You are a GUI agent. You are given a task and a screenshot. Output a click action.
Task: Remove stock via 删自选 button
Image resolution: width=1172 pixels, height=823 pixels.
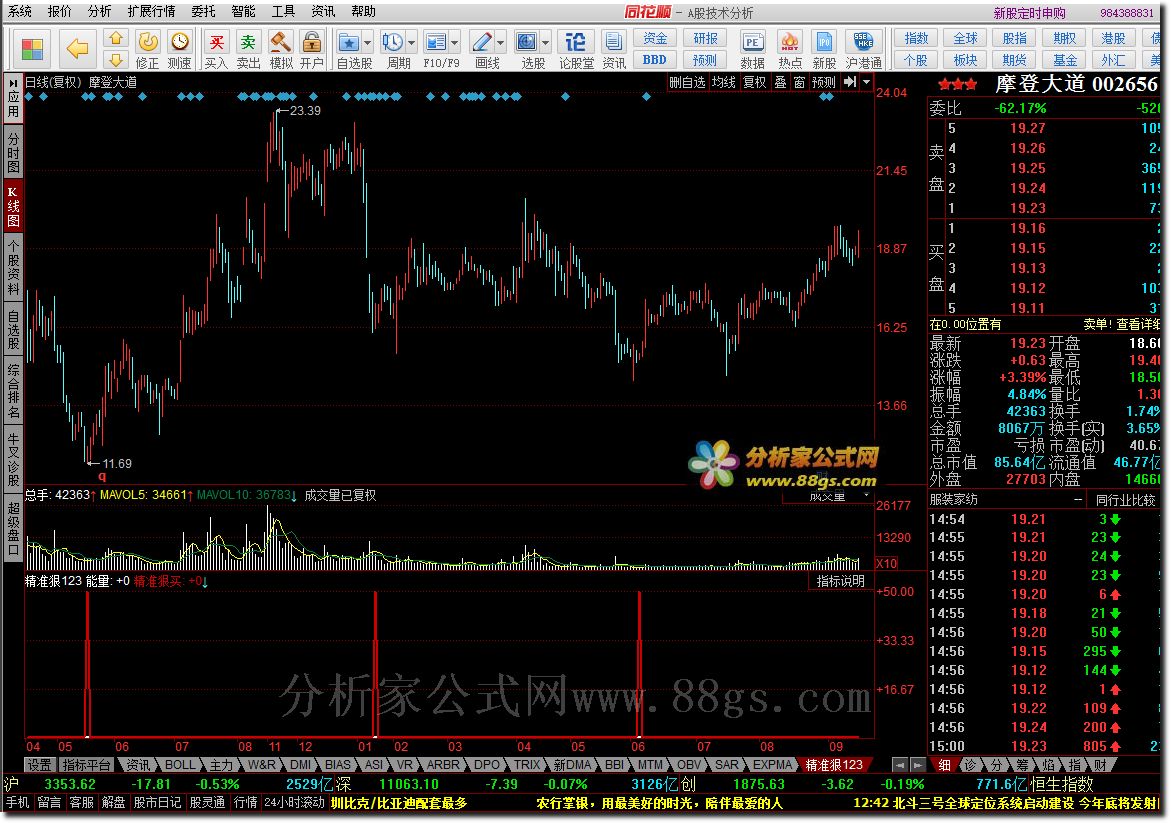(687, 82)
